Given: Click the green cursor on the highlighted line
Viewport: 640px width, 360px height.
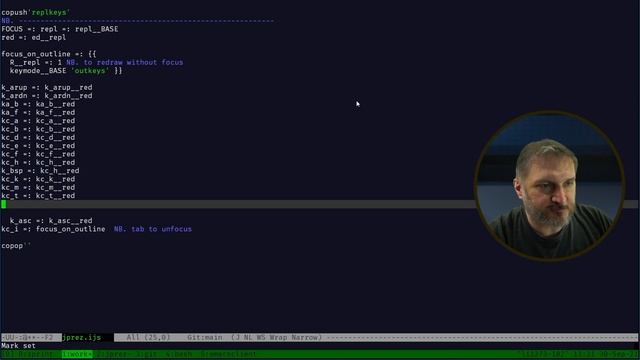Looking at the screenshot, I should (x=4, y=204).
